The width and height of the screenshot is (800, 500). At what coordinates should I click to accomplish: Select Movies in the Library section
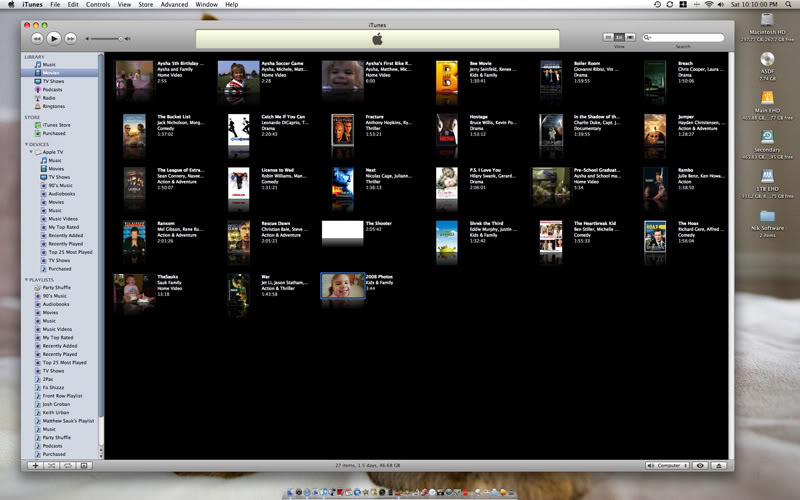tap(51, 73)
